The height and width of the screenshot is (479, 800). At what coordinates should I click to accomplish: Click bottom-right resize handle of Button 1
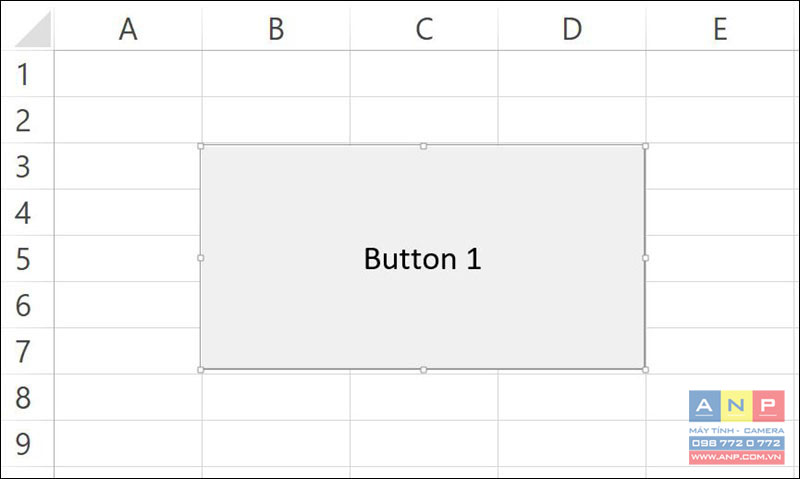tap(645, 370)
